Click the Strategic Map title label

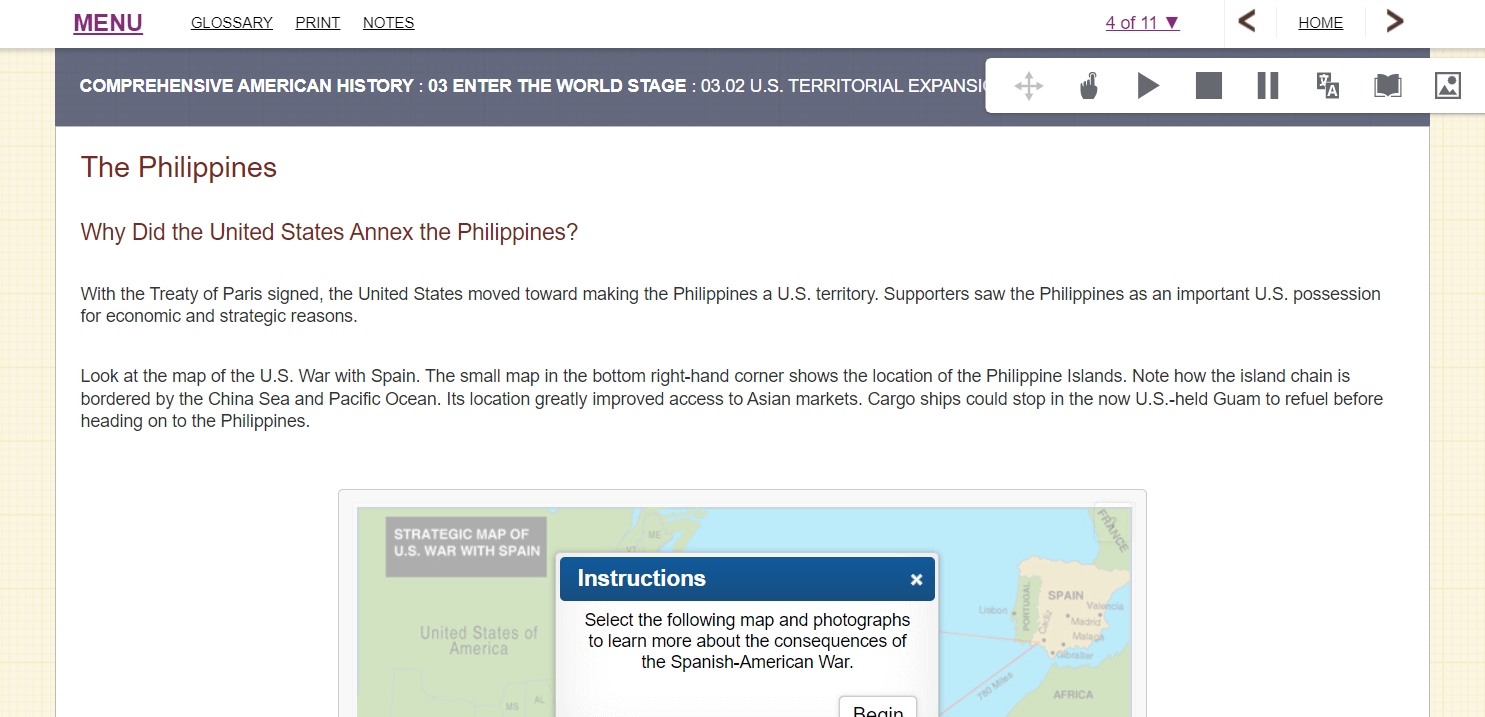466,543
